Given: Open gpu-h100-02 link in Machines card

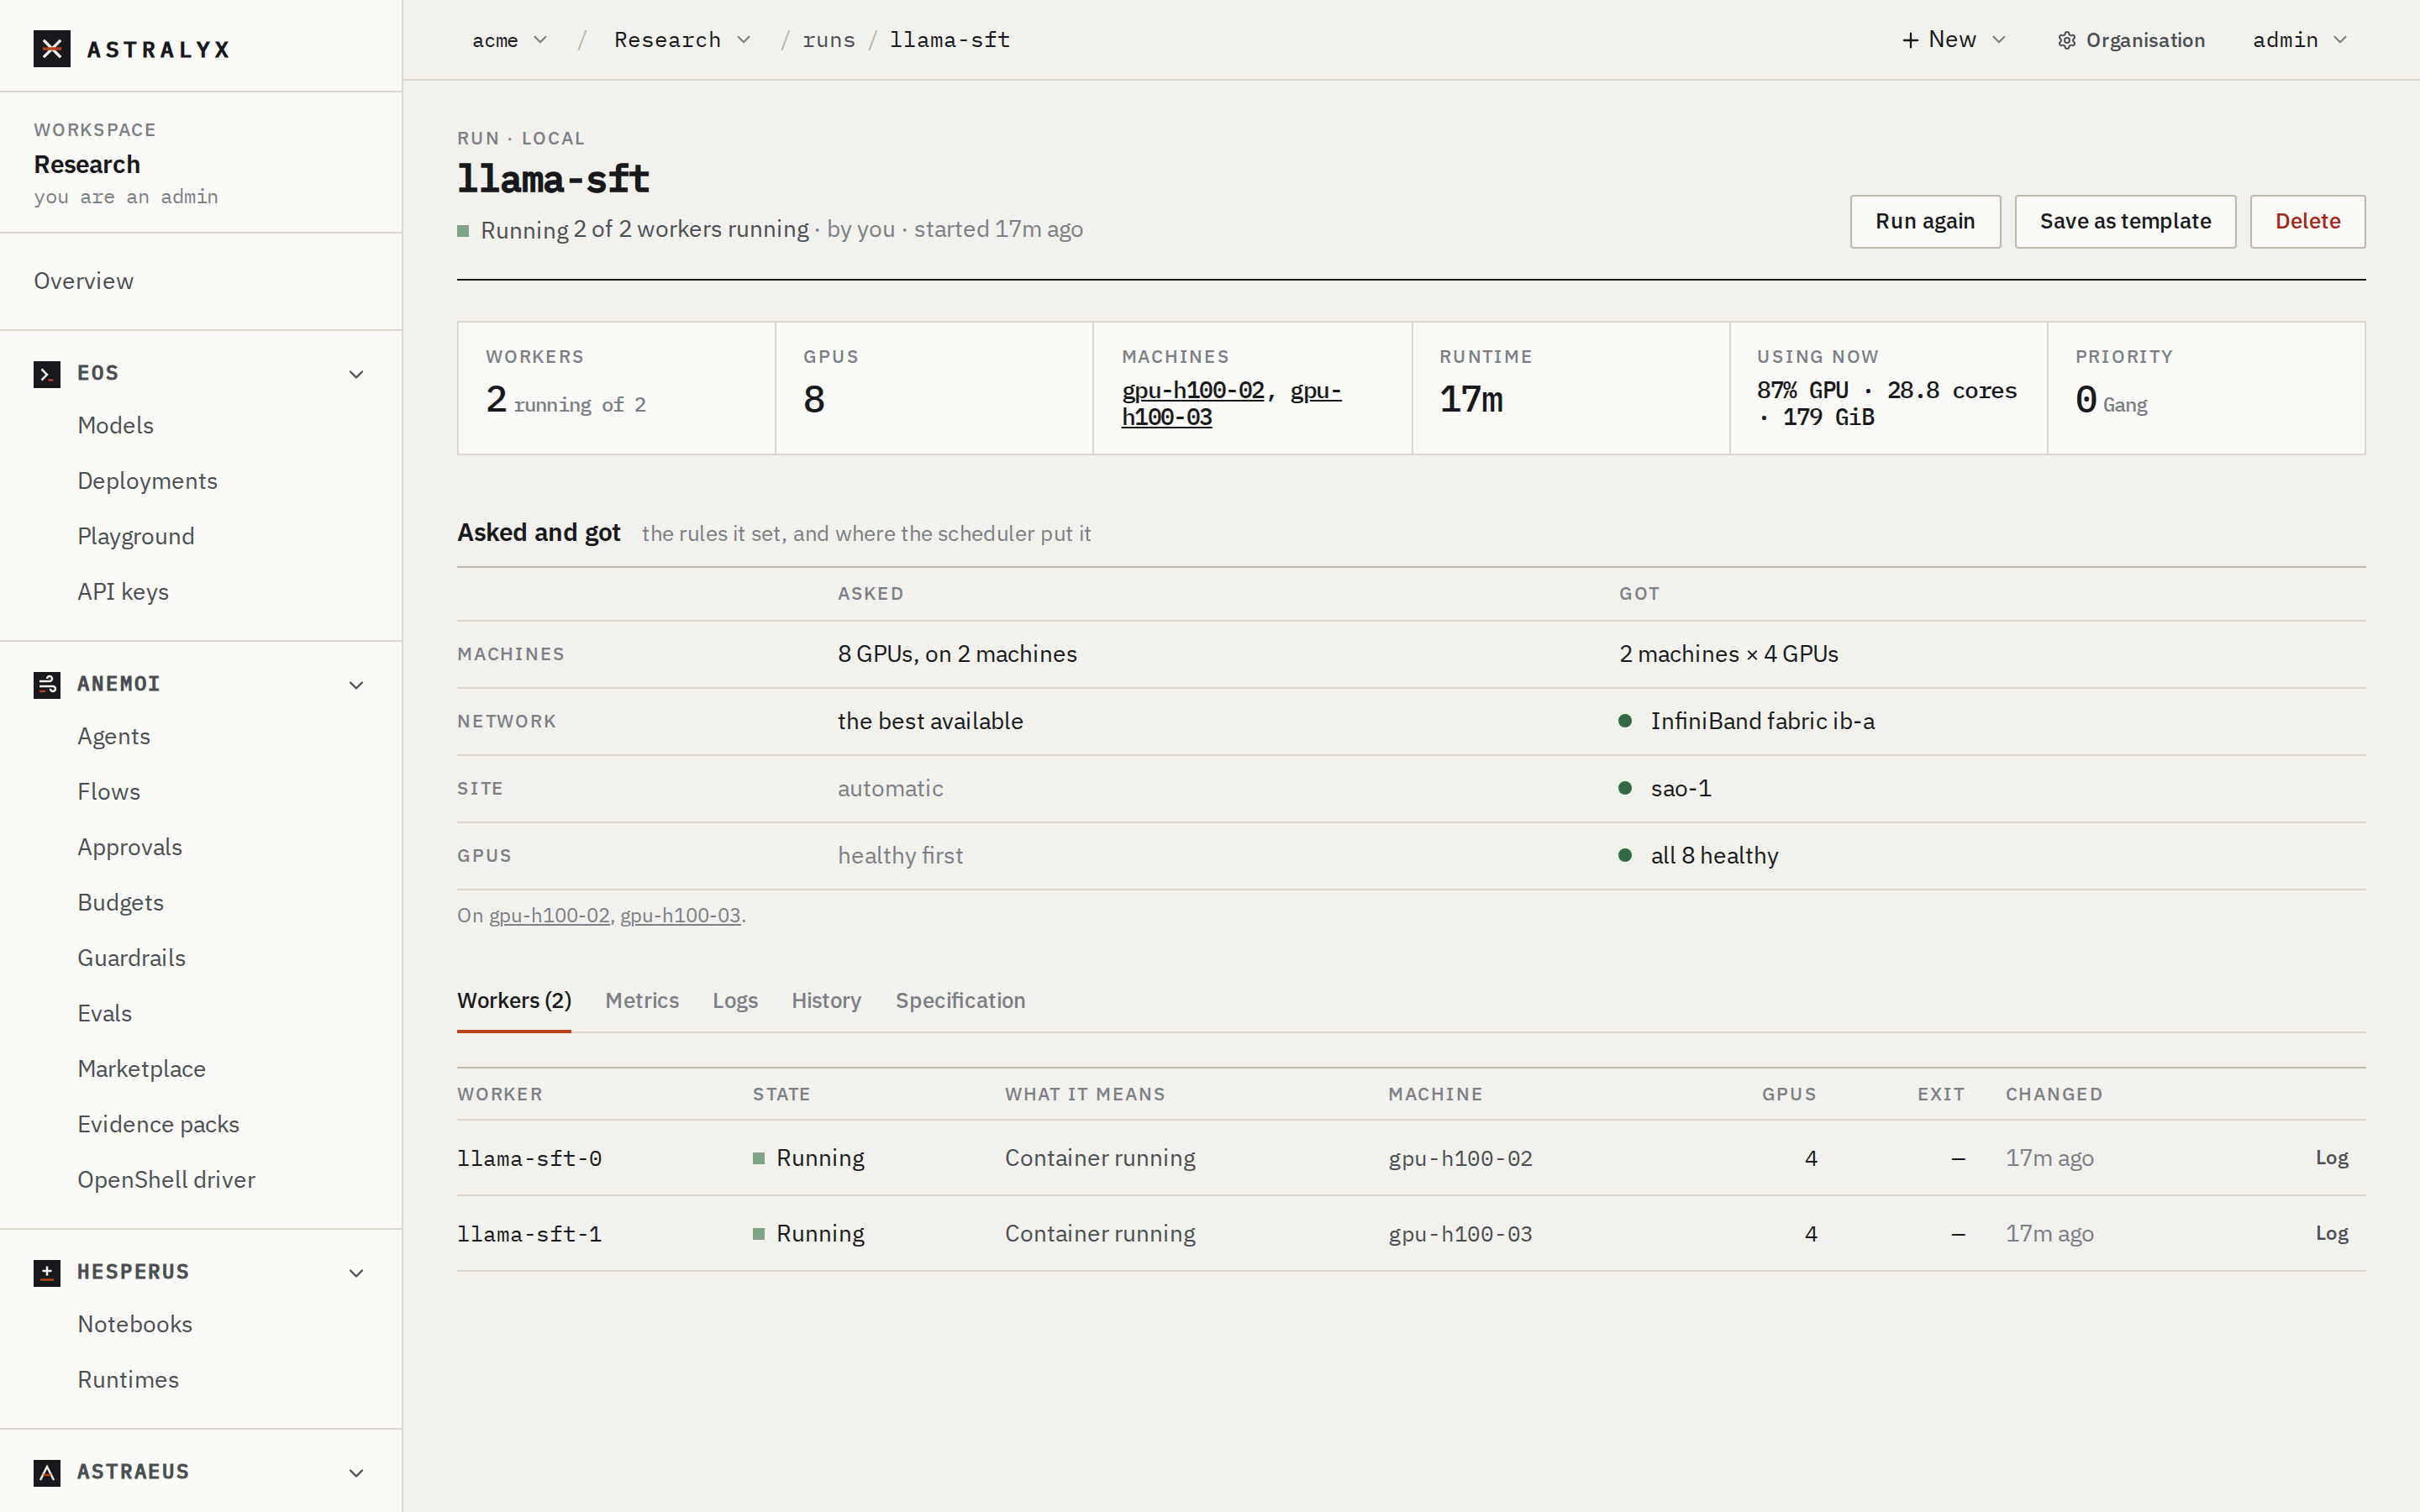Looking at the screenshot, I should pos(1193,391).
